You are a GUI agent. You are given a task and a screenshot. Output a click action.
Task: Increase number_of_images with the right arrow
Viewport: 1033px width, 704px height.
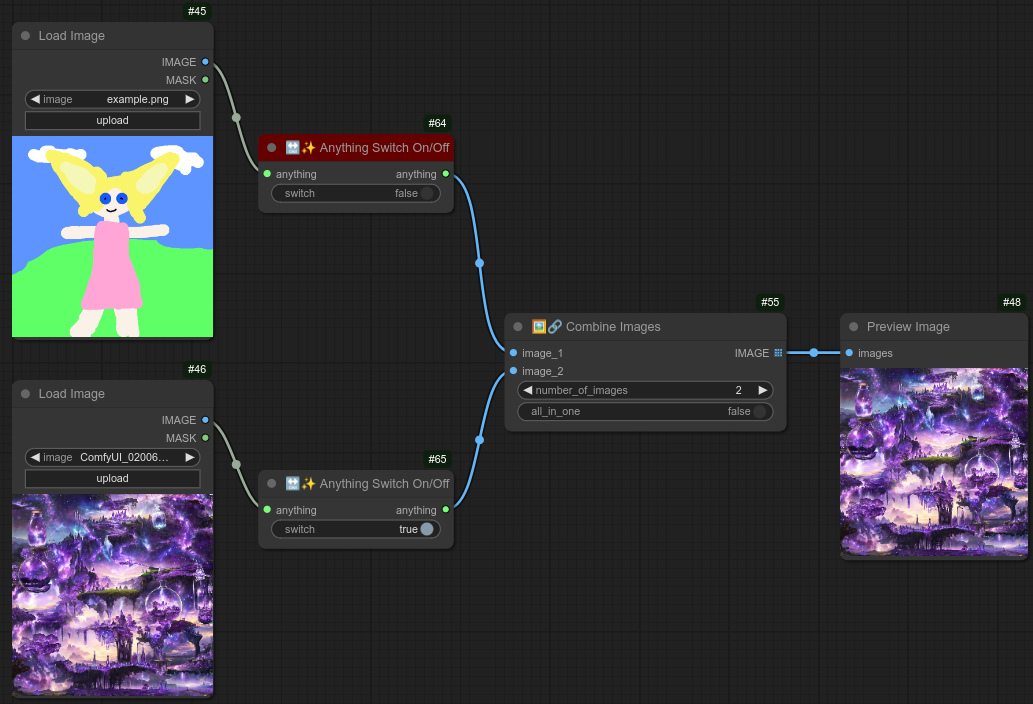pyautogui.click(x=762, y=390)
